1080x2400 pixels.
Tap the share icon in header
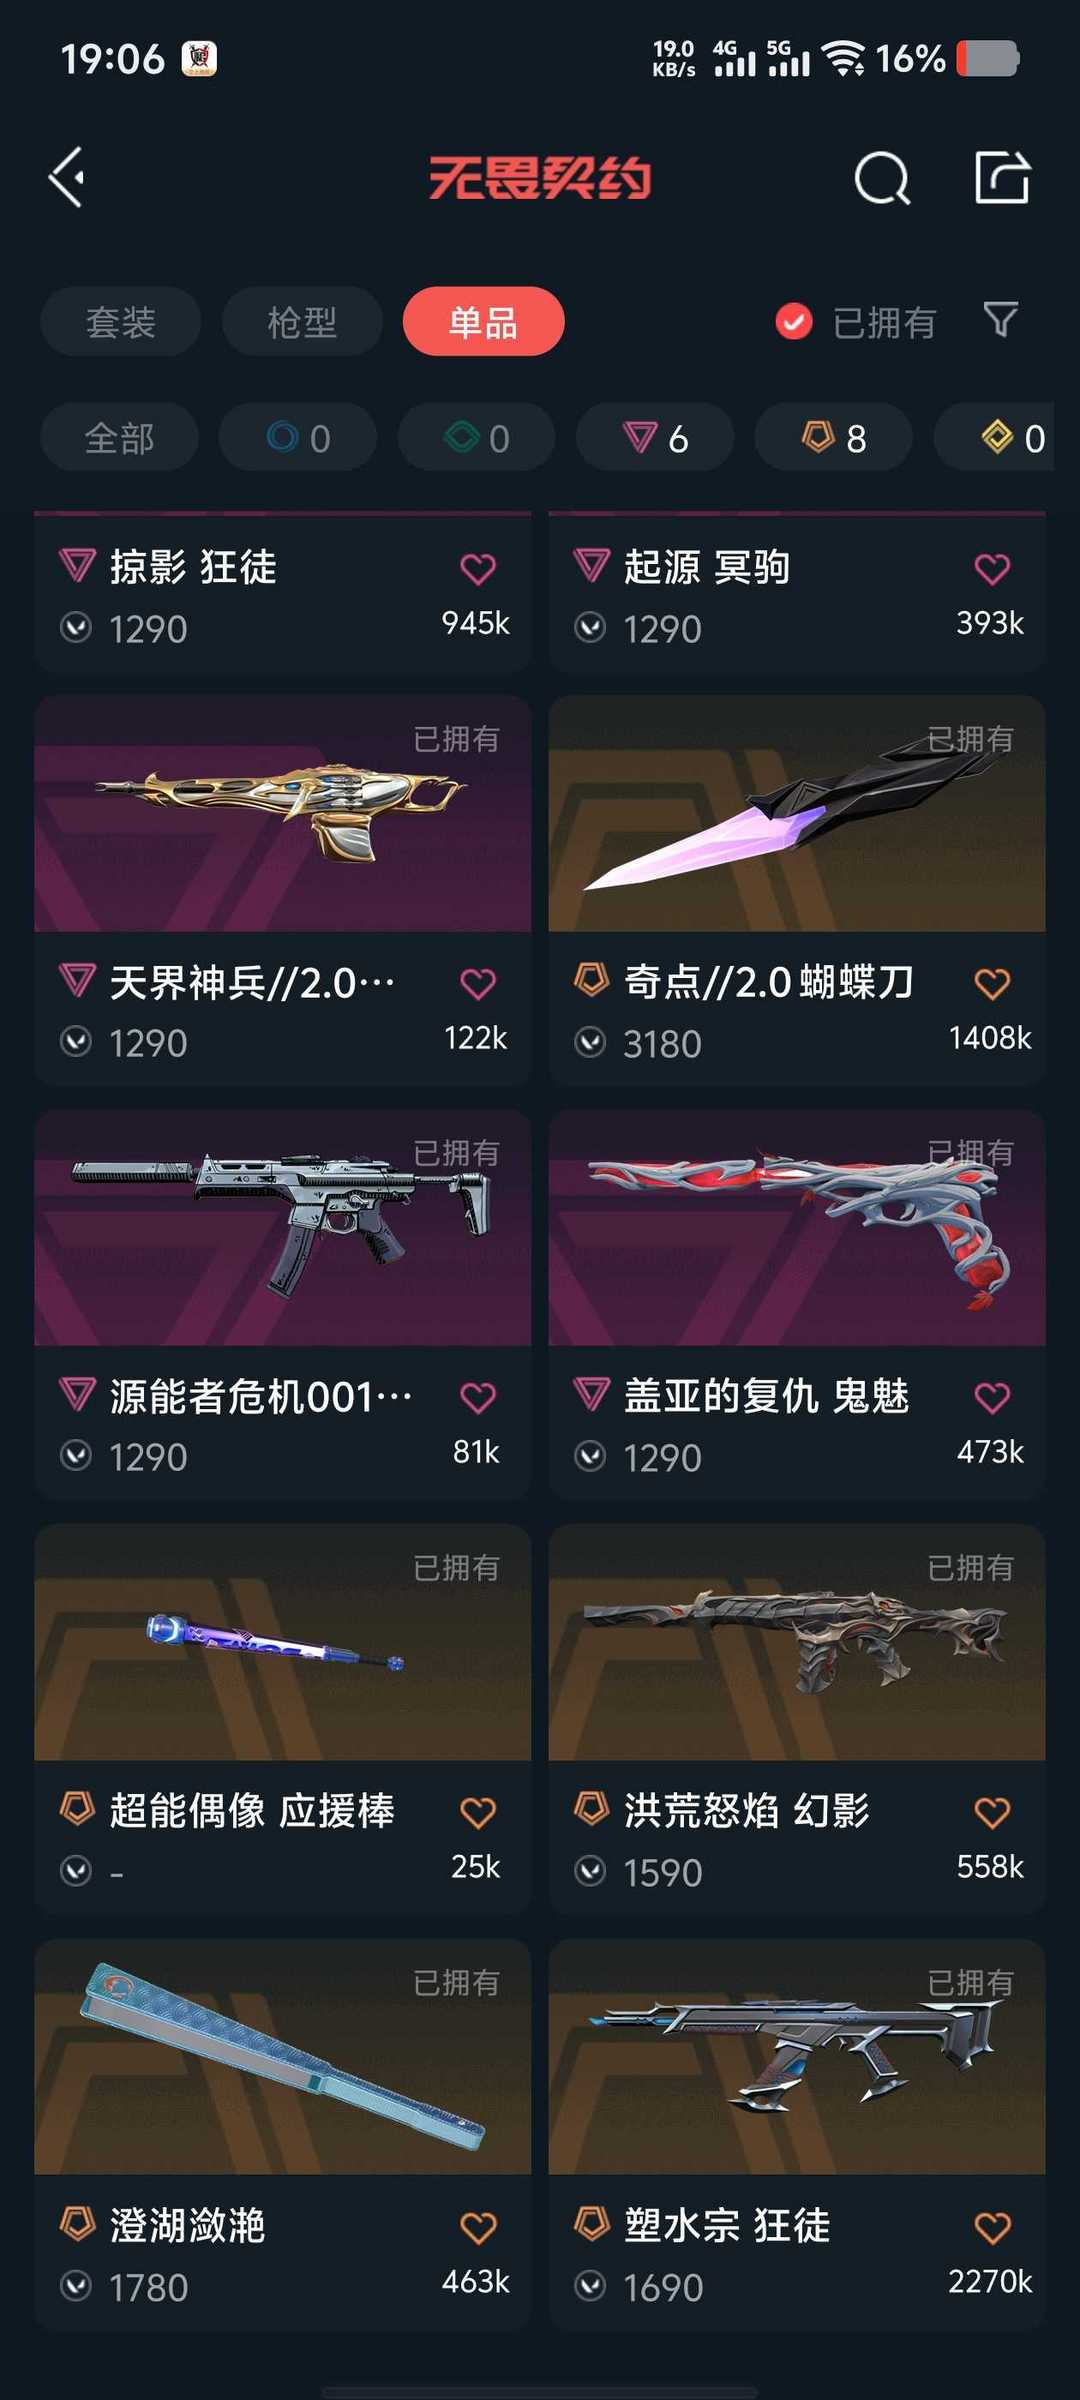[x=1002, y=177]
